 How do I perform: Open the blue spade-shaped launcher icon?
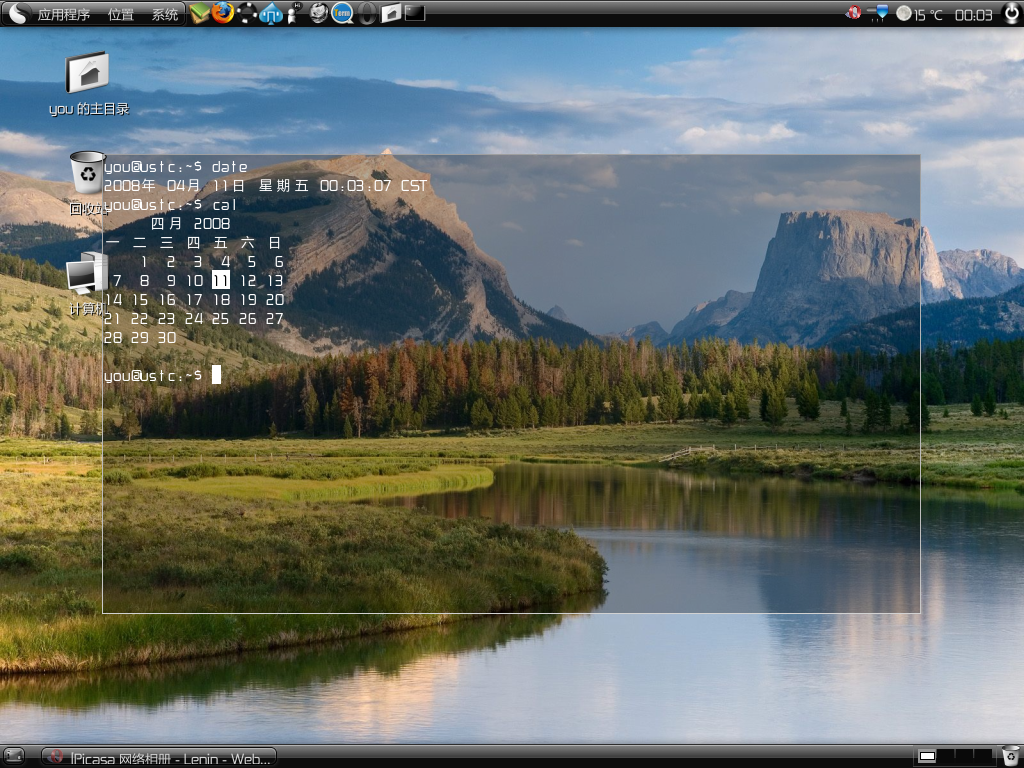pyautogui.click(x=271, y=14)
